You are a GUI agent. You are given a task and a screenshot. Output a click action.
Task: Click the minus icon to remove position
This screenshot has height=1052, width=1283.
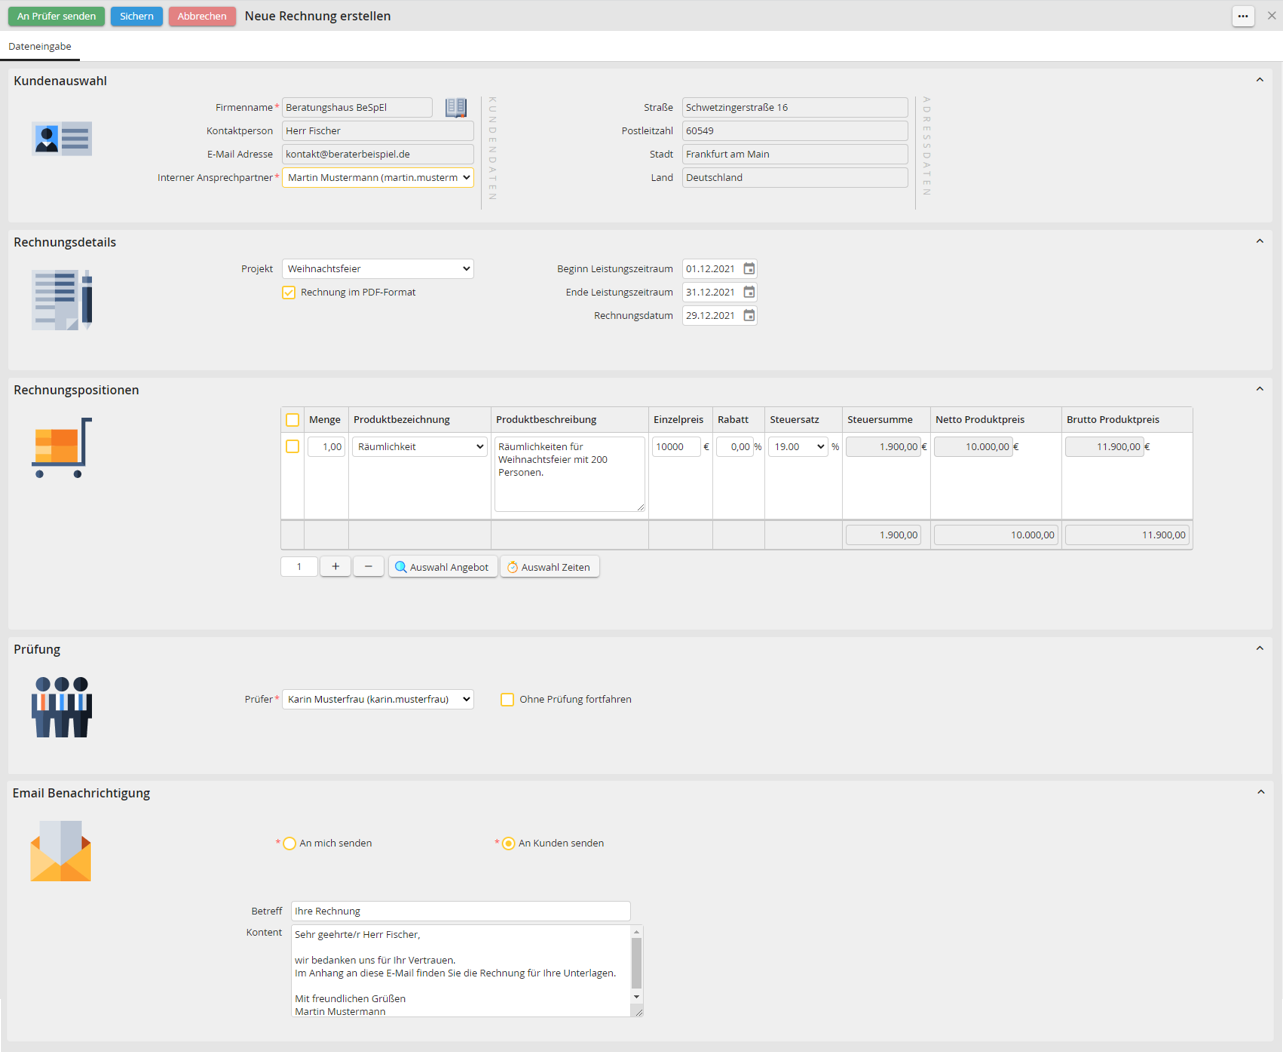[x=368, y=567]
